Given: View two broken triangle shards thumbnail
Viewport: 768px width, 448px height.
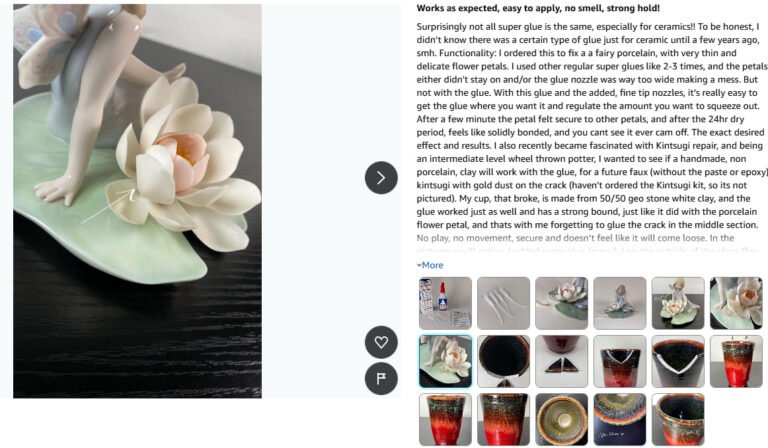Looking at the screenshot, I should click(x=561, y=361).
